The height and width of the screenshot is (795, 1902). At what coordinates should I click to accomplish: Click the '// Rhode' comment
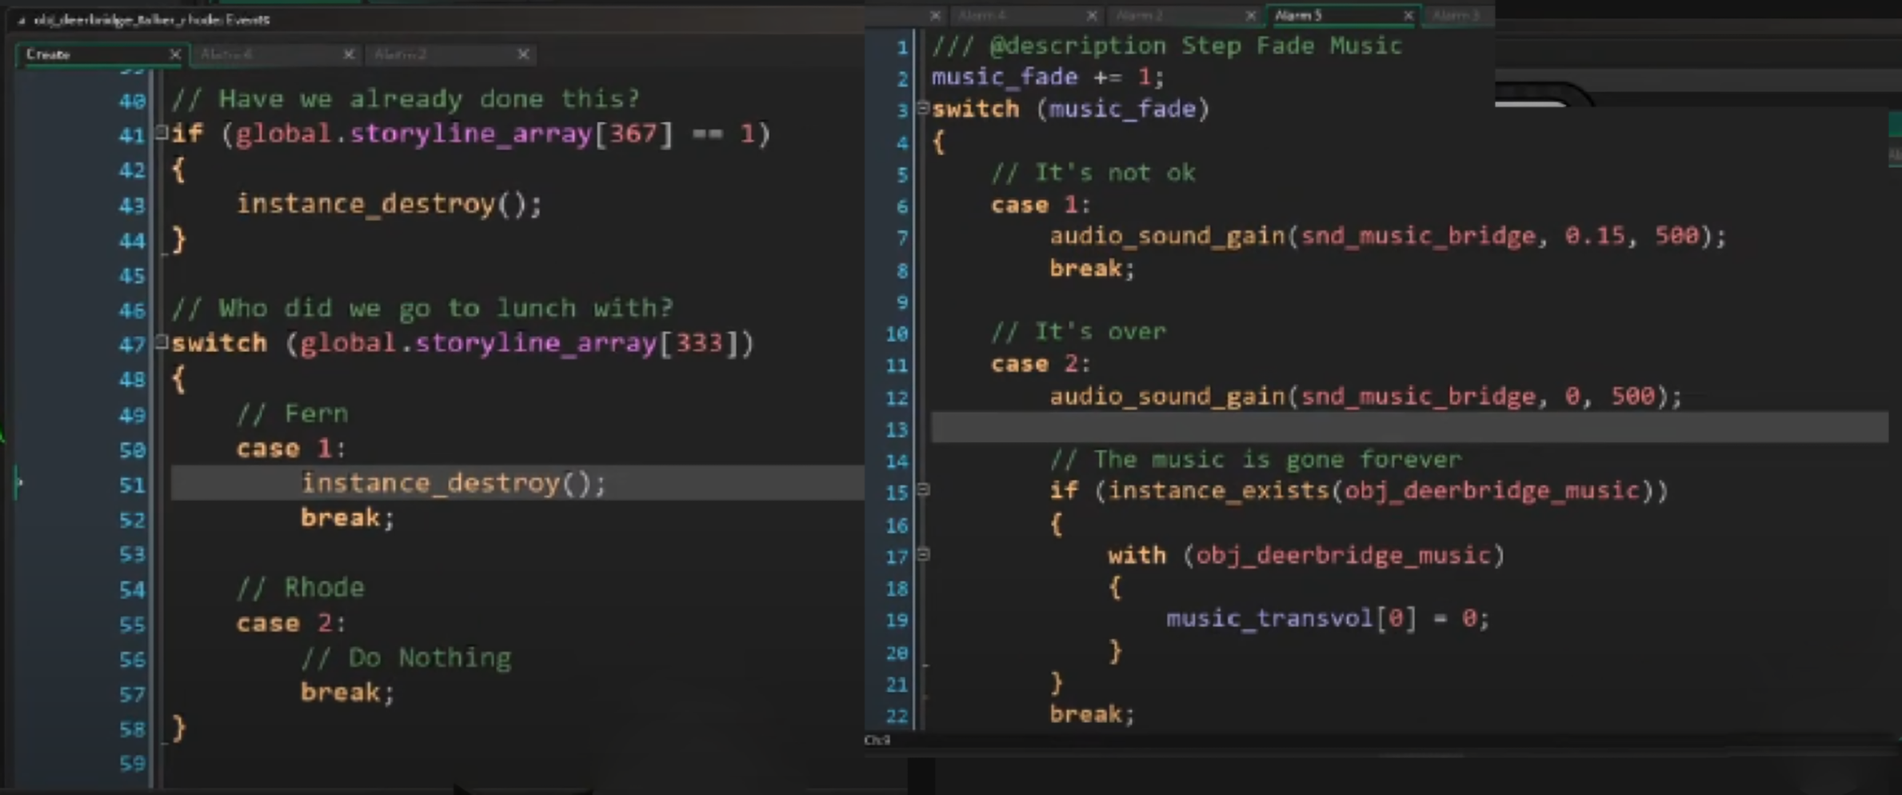pyautogui.click(x=300, y=587)
